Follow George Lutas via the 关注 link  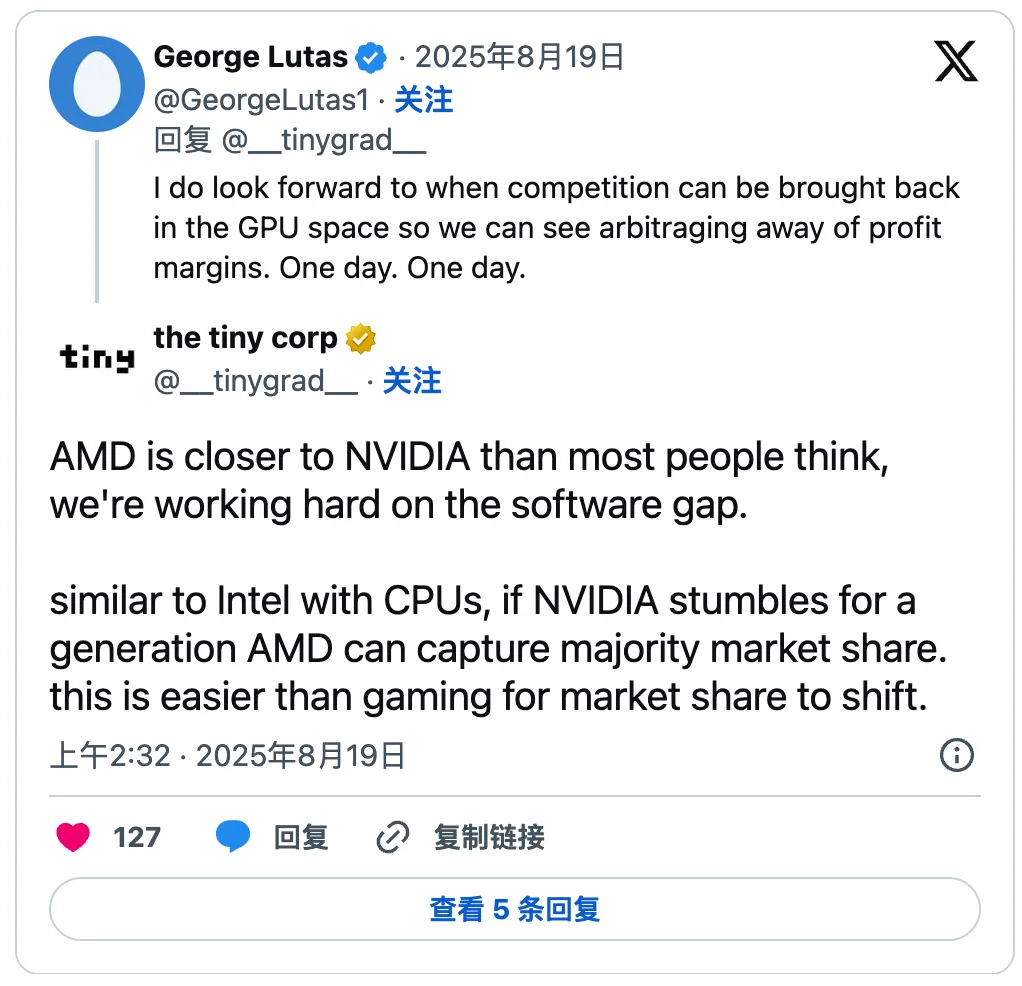coord(424,101)
